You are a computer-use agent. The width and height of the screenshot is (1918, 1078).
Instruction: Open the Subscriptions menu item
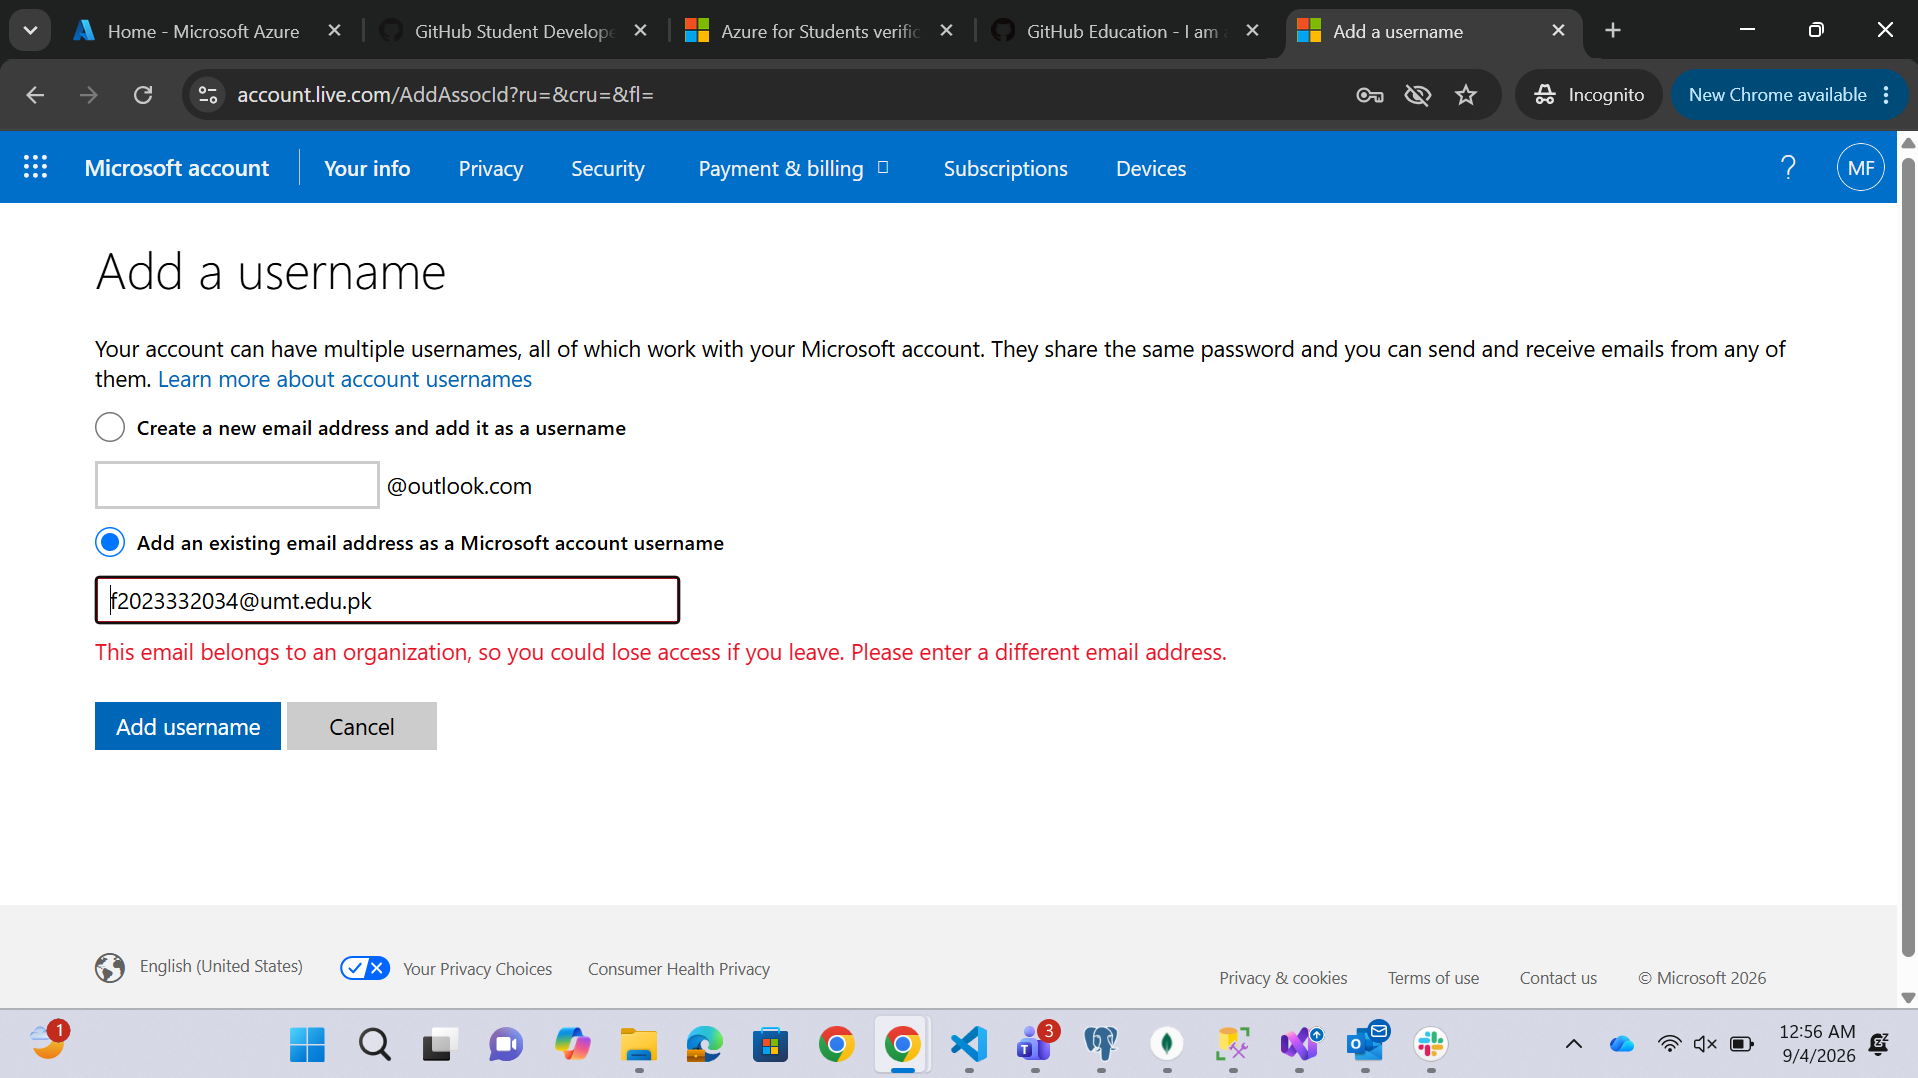coord(1006,168)
